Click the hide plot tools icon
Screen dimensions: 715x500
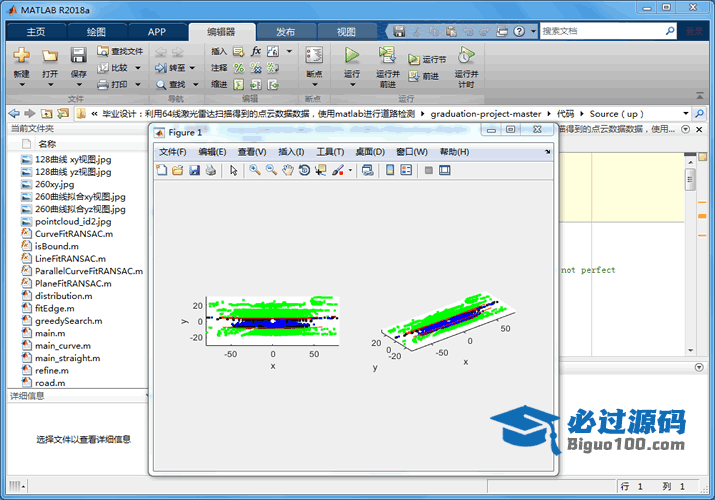pyautogui.click(x=429, y=170)
